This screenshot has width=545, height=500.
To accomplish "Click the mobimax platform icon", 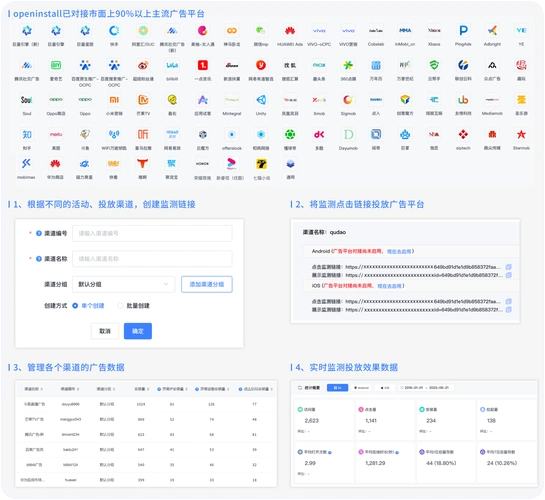I will click(26, 164).
